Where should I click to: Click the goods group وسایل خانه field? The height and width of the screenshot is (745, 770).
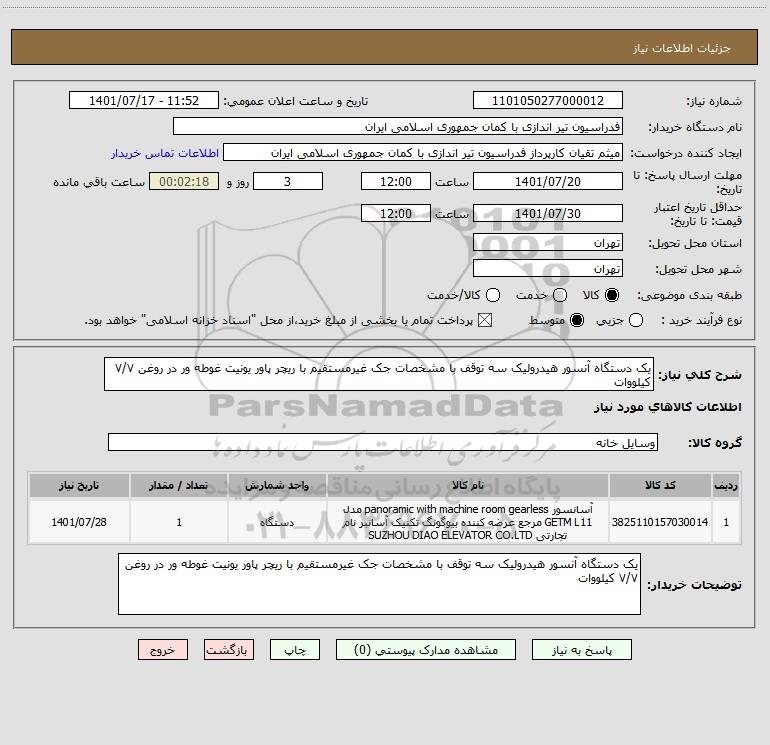(383, 442)
